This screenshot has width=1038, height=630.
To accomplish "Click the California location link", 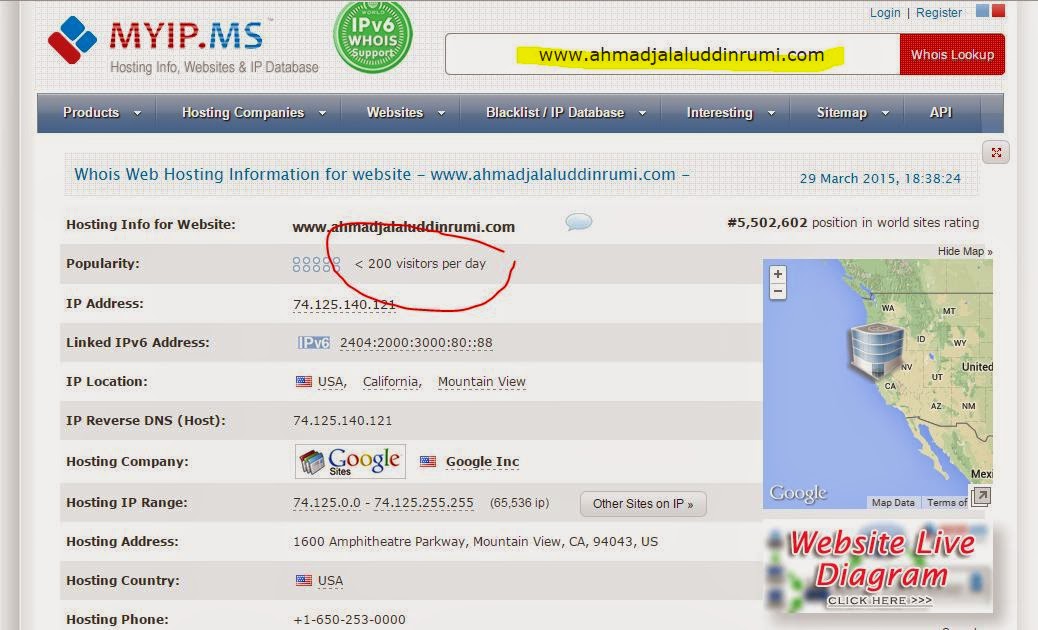I will point(391,382).
